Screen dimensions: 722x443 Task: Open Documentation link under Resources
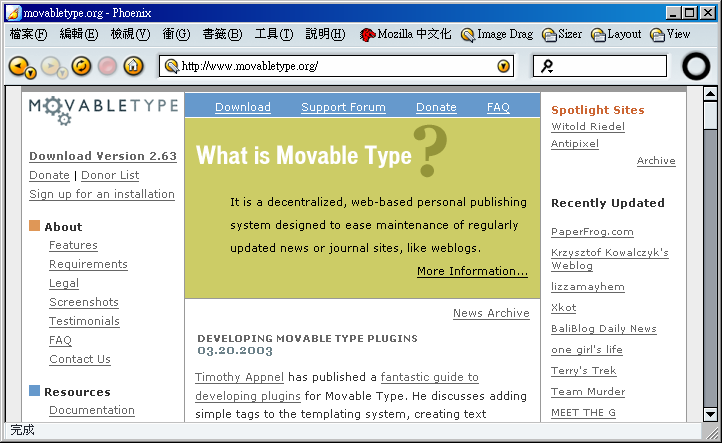click(x=92, y=410)
